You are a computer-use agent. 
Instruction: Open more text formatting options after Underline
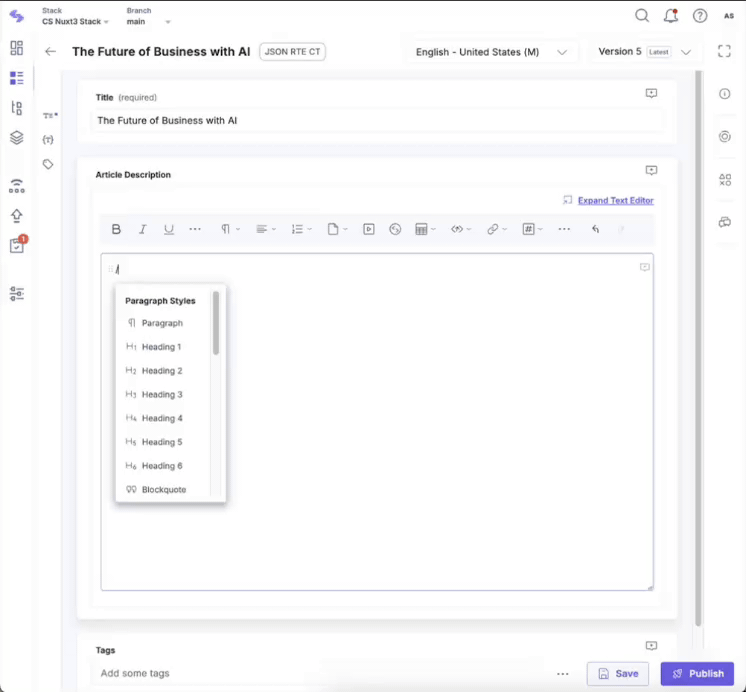coord(195,229)
